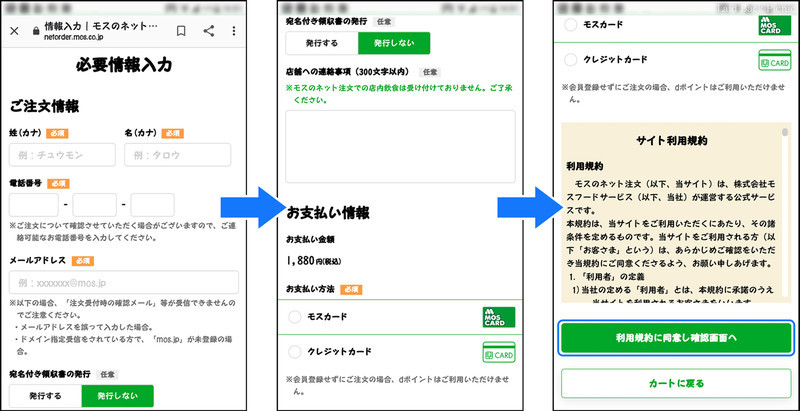
Task: Bookmark the page with the bookmark icon
Action: pyautogui.click(x=181, y=31)
